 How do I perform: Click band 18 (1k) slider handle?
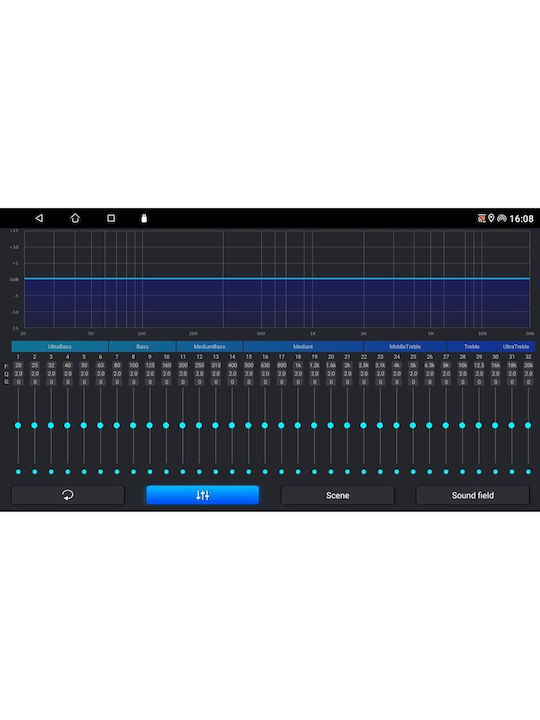coord(298,425)
